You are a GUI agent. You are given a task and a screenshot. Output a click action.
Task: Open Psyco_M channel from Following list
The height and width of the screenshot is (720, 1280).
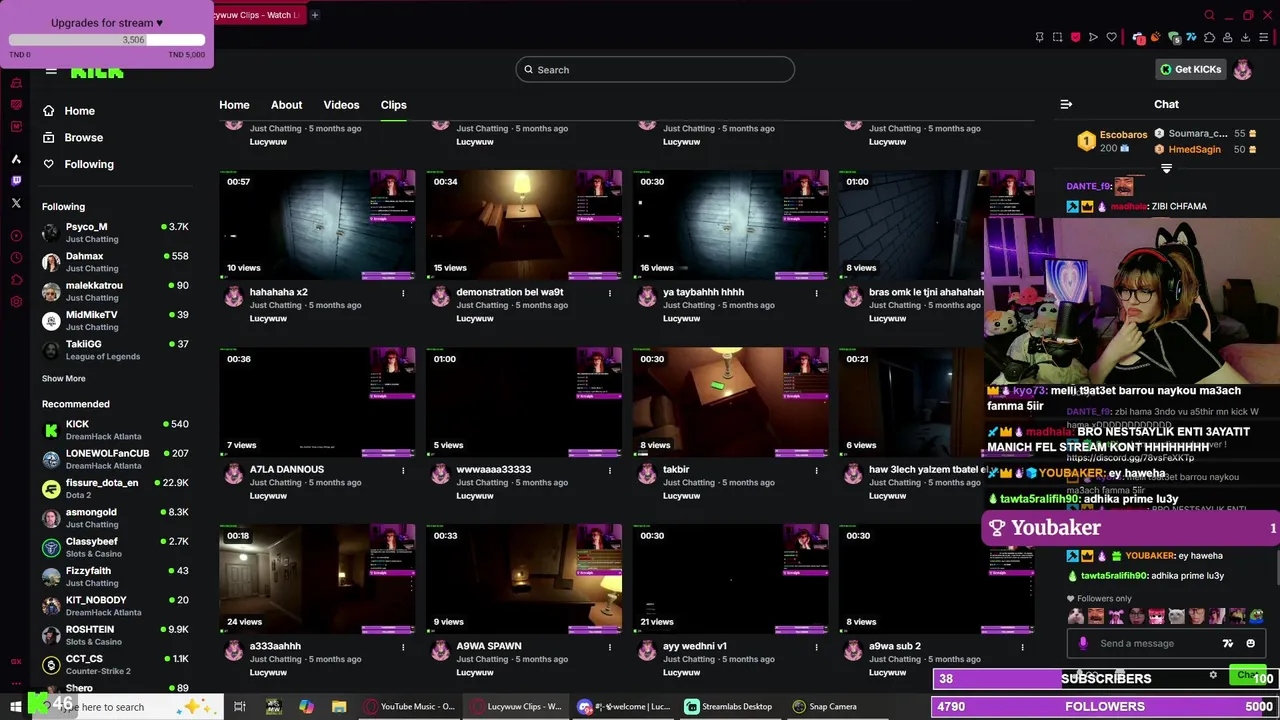coord(115,232)
